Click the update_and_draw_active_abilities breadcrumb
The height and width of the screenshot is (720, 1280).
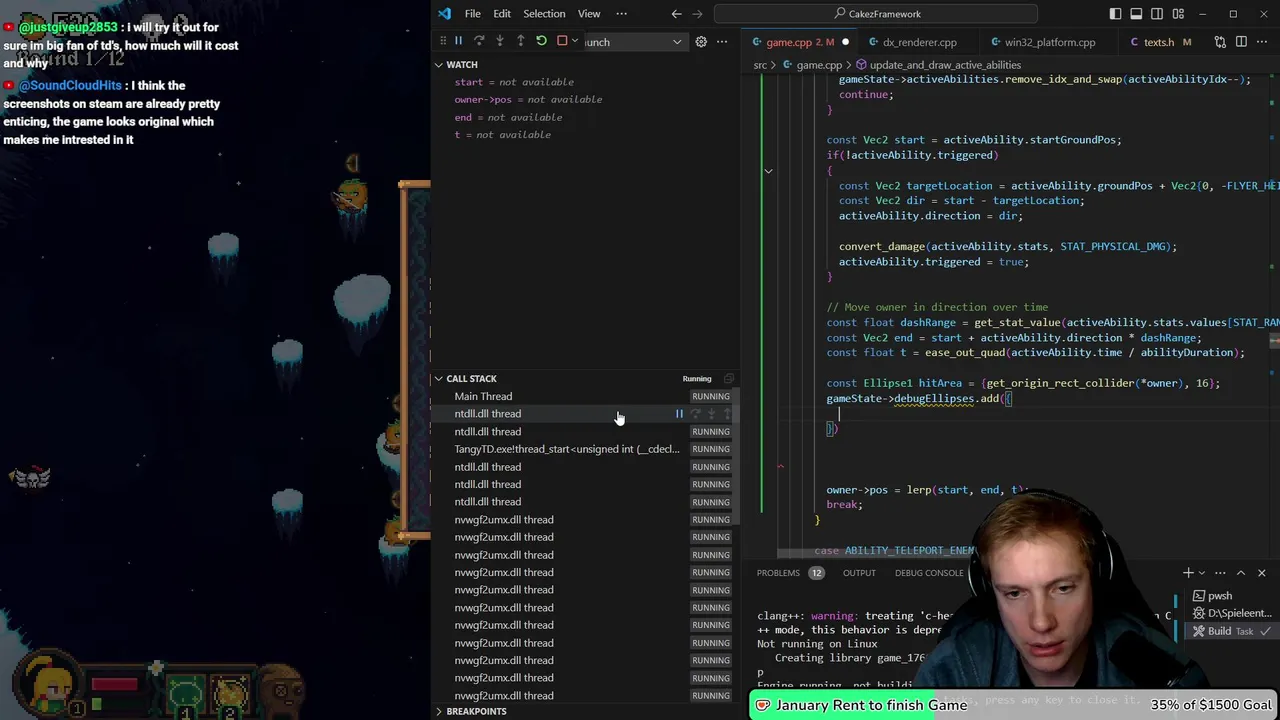pos(938,65)
